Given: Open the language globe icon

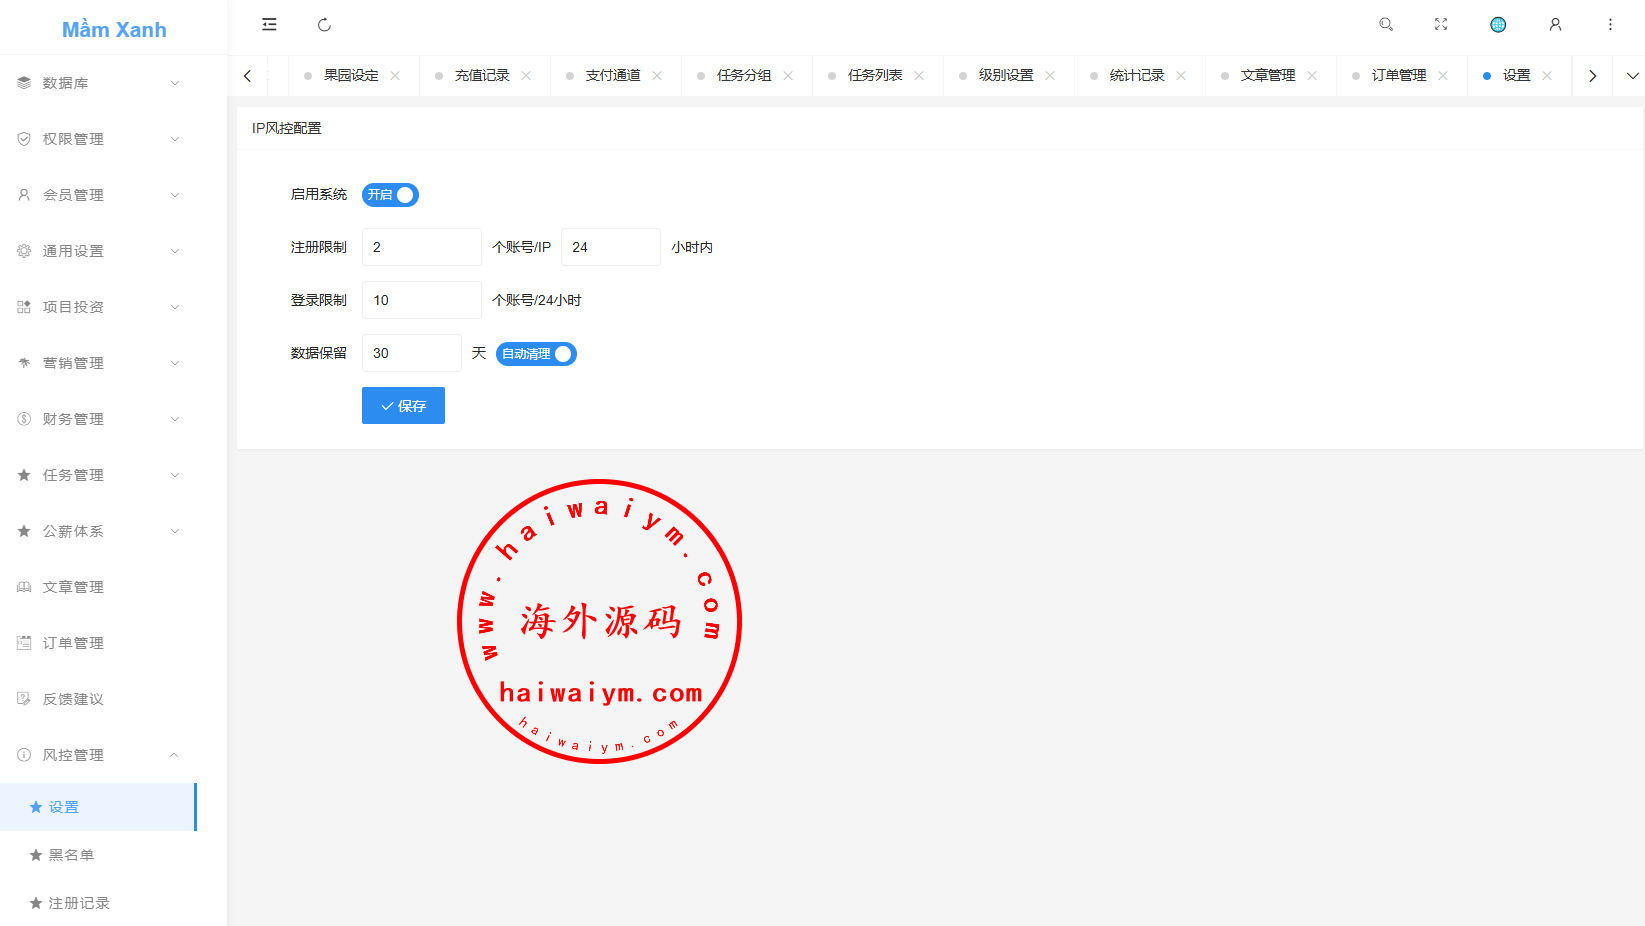Looking at the screenshot, I should [x=1498, y=24].
